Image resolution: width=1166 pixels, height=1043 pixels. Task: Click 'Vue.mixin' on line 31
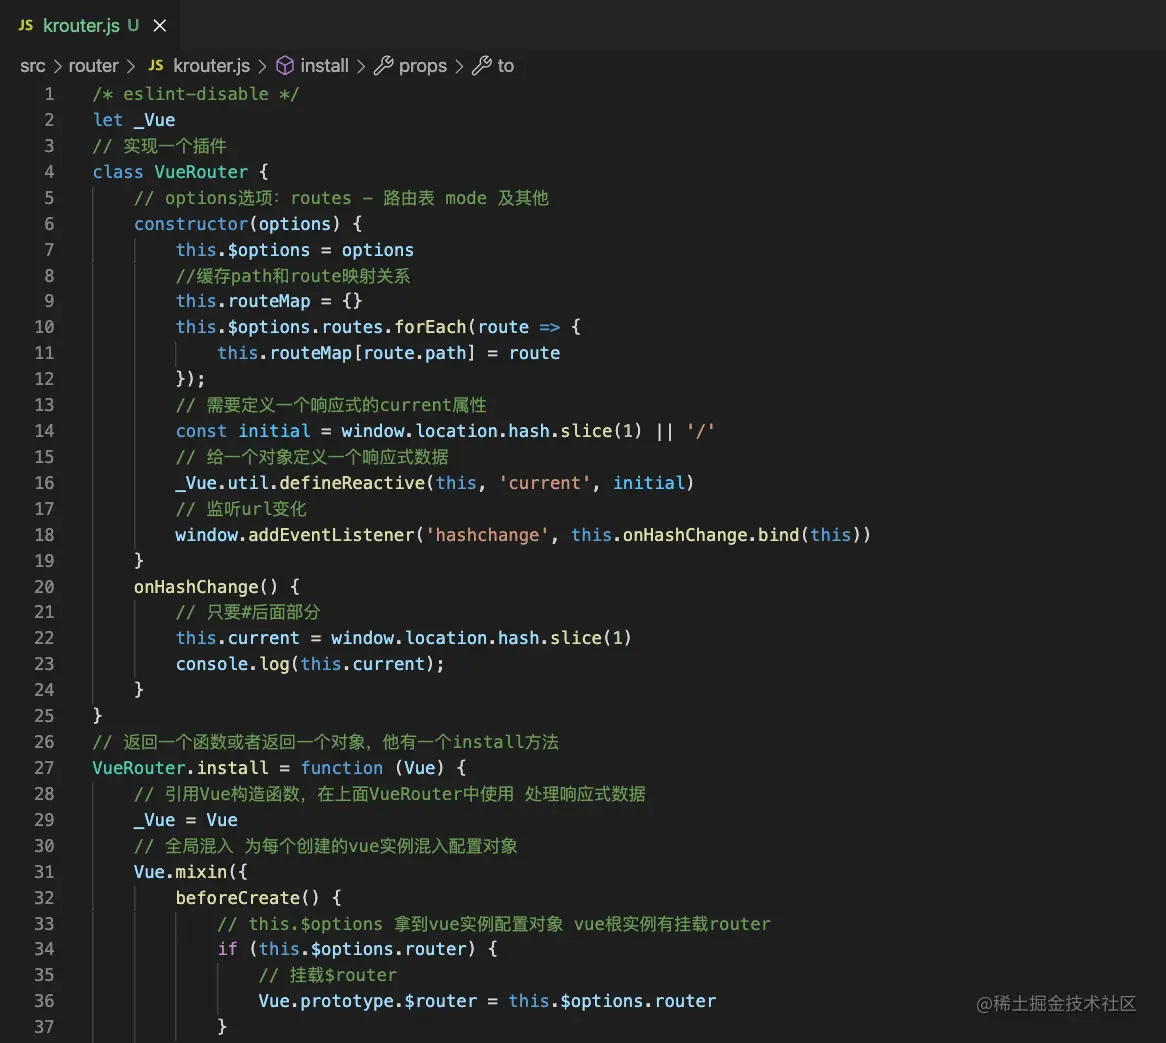(181, 872)
